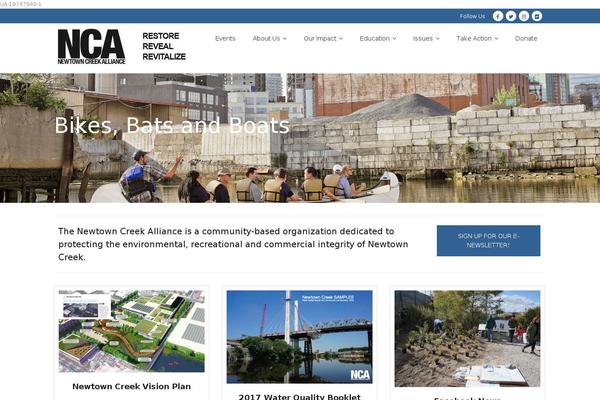Viewport: 600px width, 400px height.
Task: Open the NCA Facebook page icon
Action: coord(498,16)
